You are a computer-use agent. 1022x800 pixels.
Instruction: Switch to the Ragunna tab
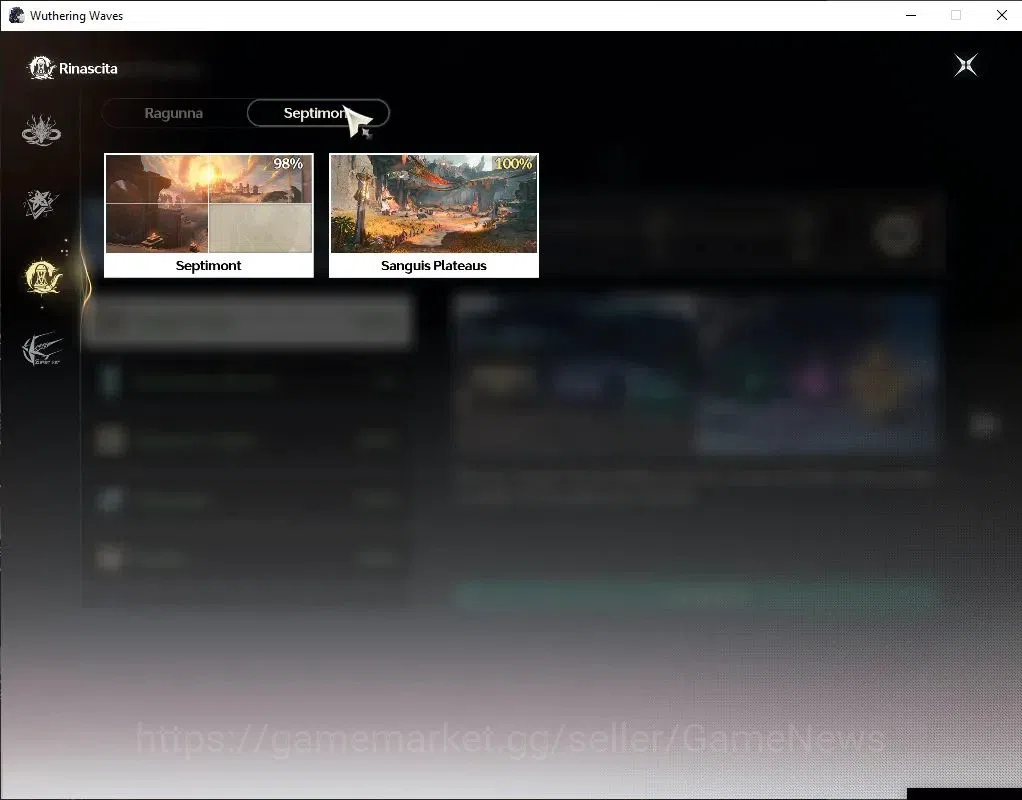point(173,113)
